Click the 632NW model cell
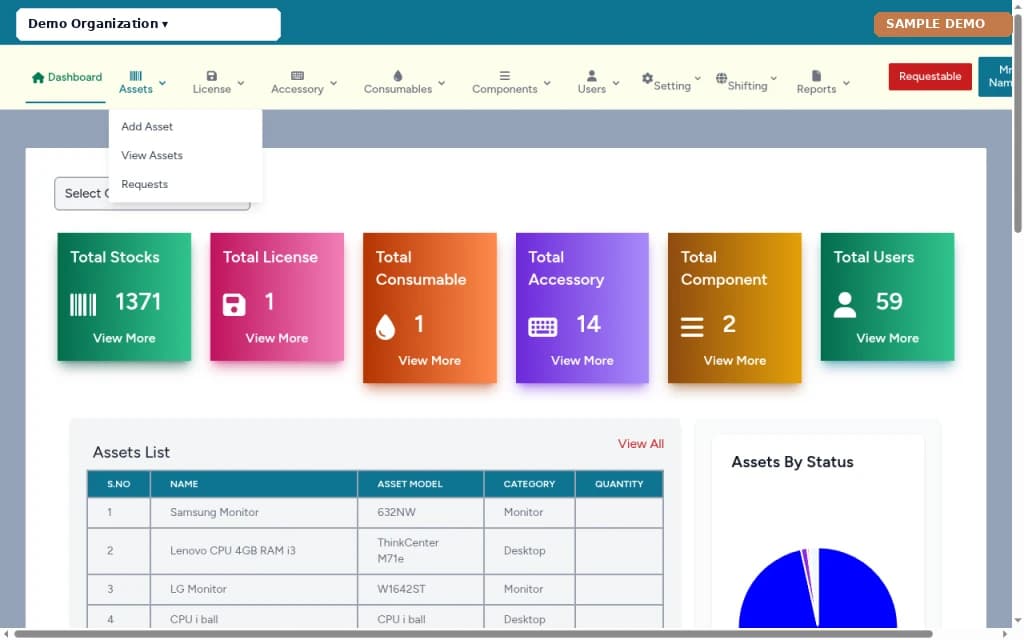This screenshot has height=640, width=1024. pos(421,513)
